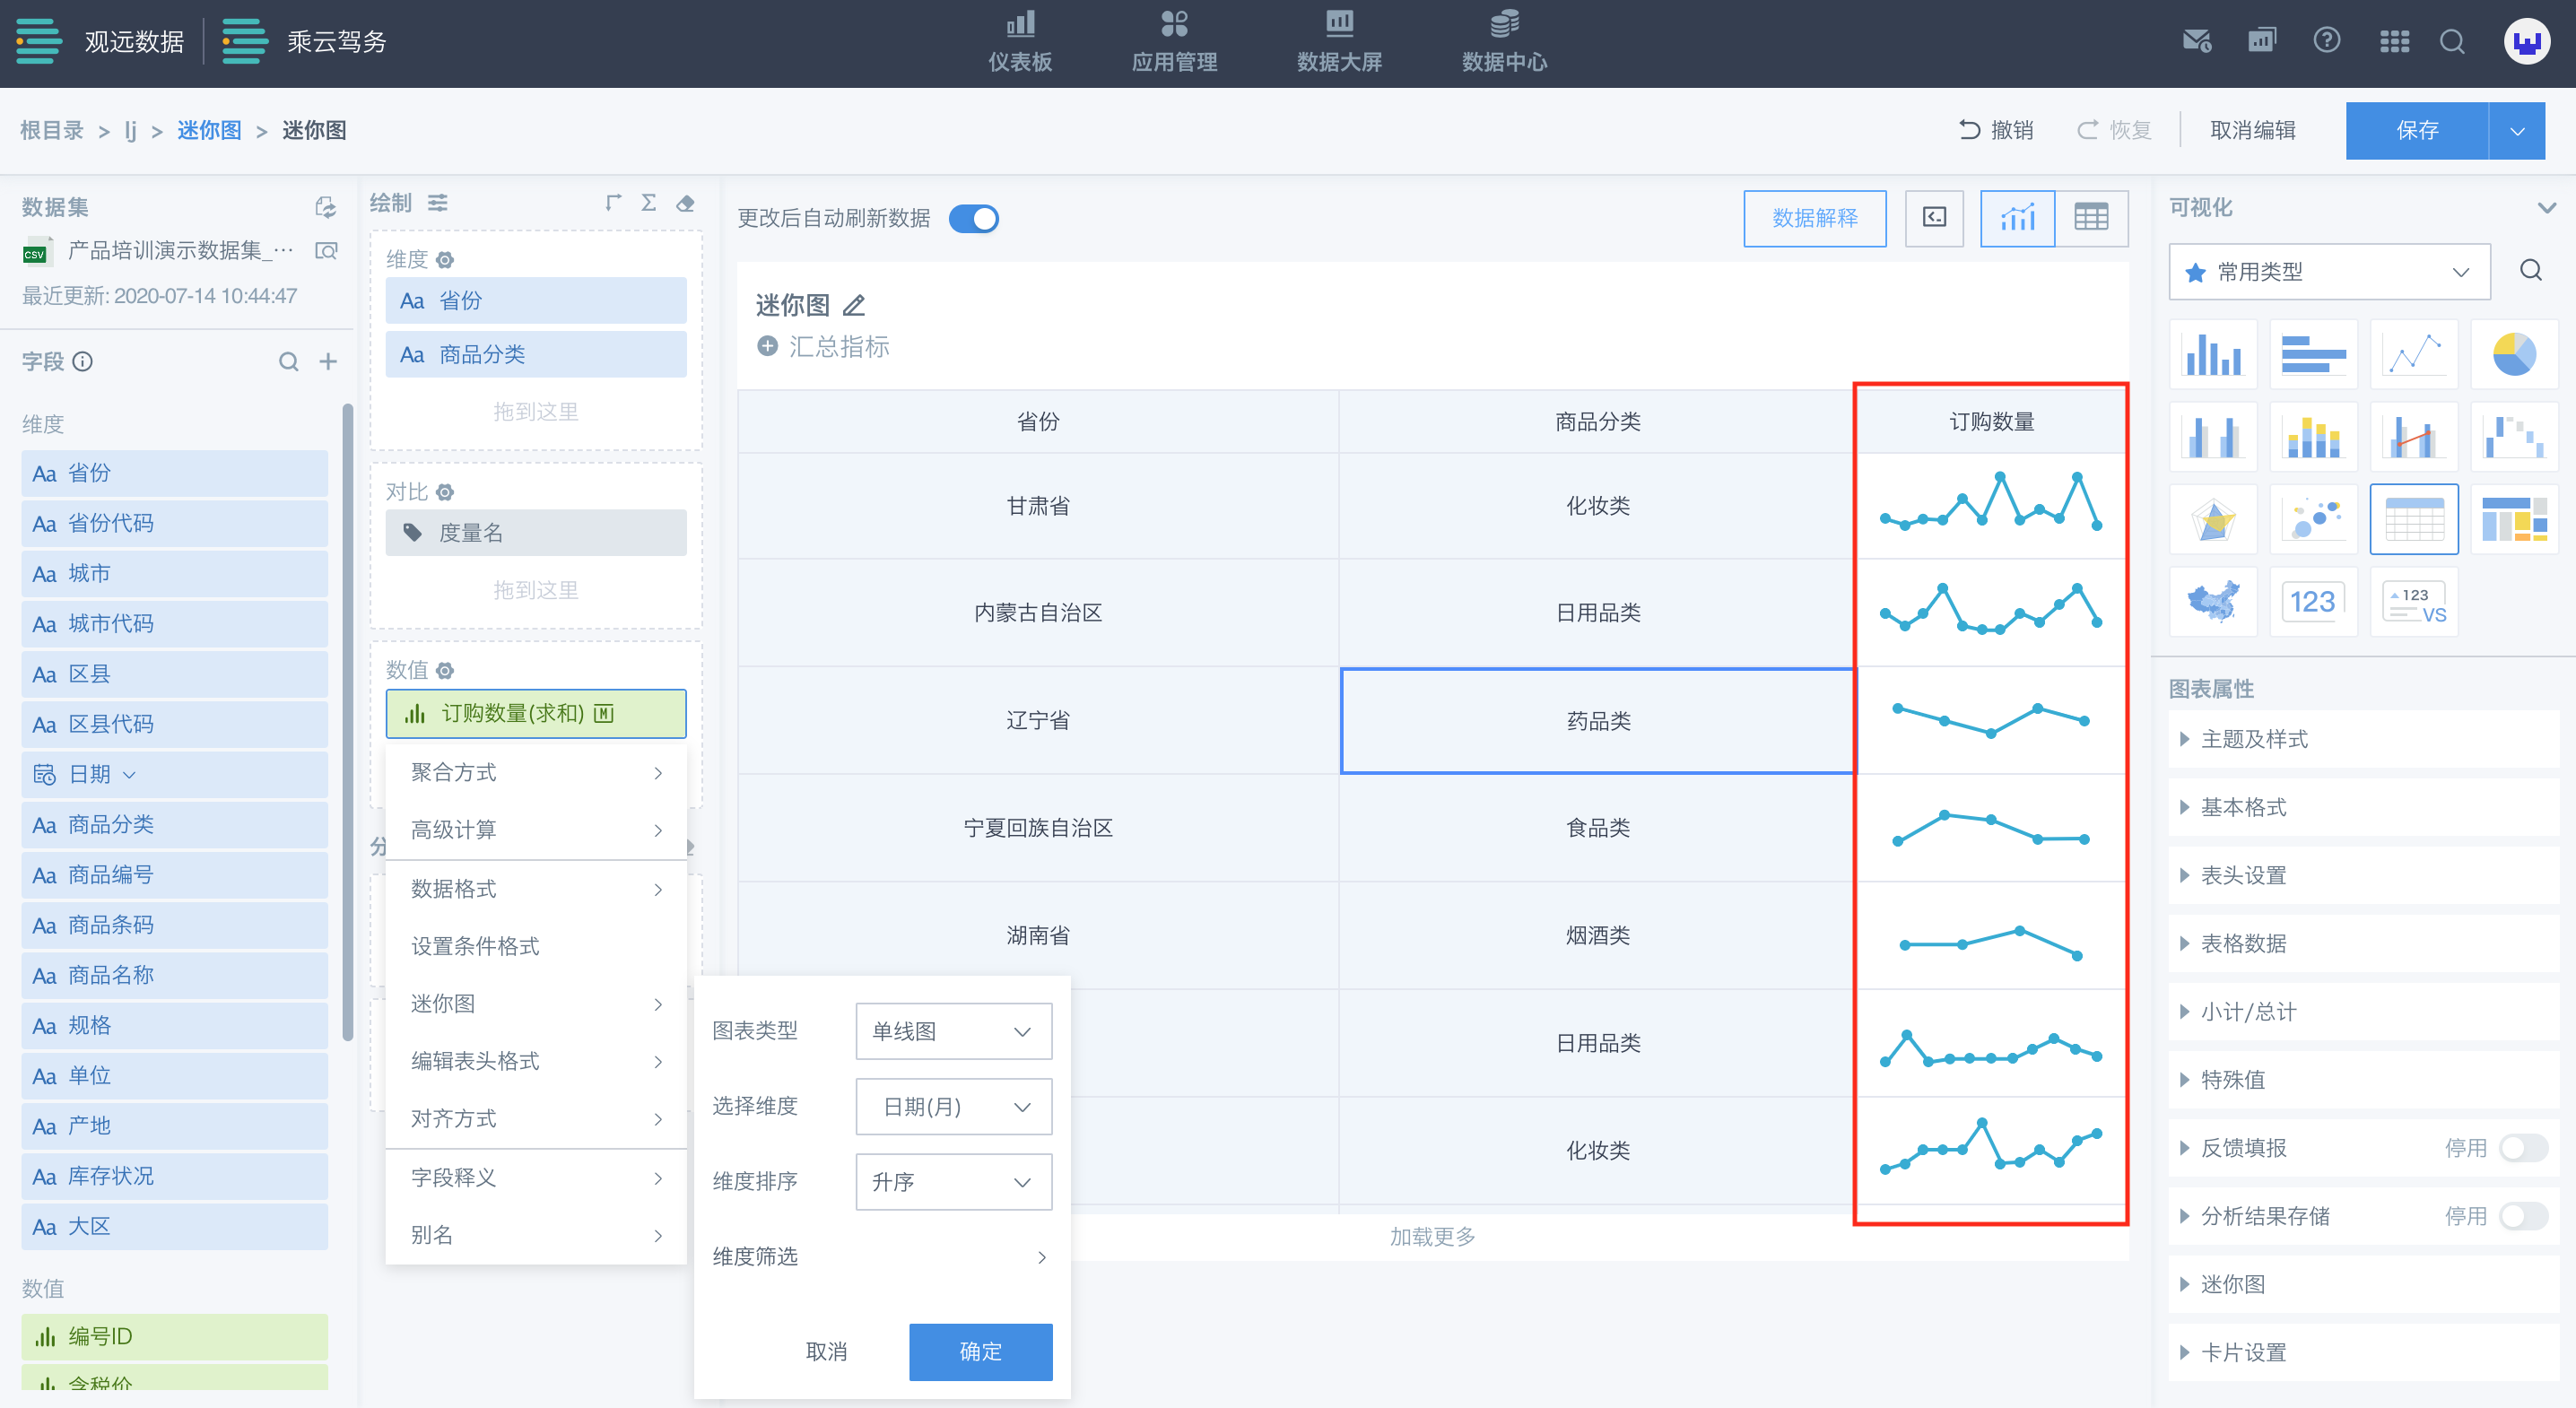
Task: Switch to table view icon
Action: 2090,218
